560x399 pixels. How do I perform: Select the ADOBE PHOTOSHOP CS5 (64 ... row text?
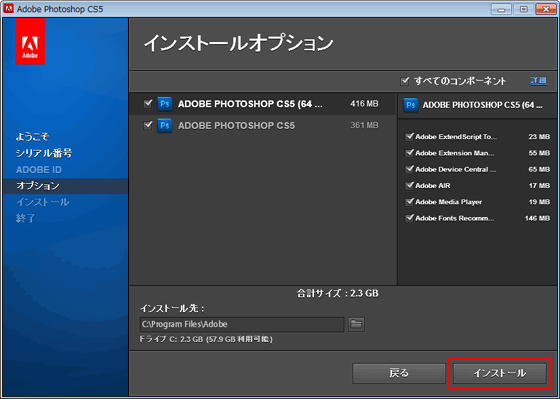250,104
